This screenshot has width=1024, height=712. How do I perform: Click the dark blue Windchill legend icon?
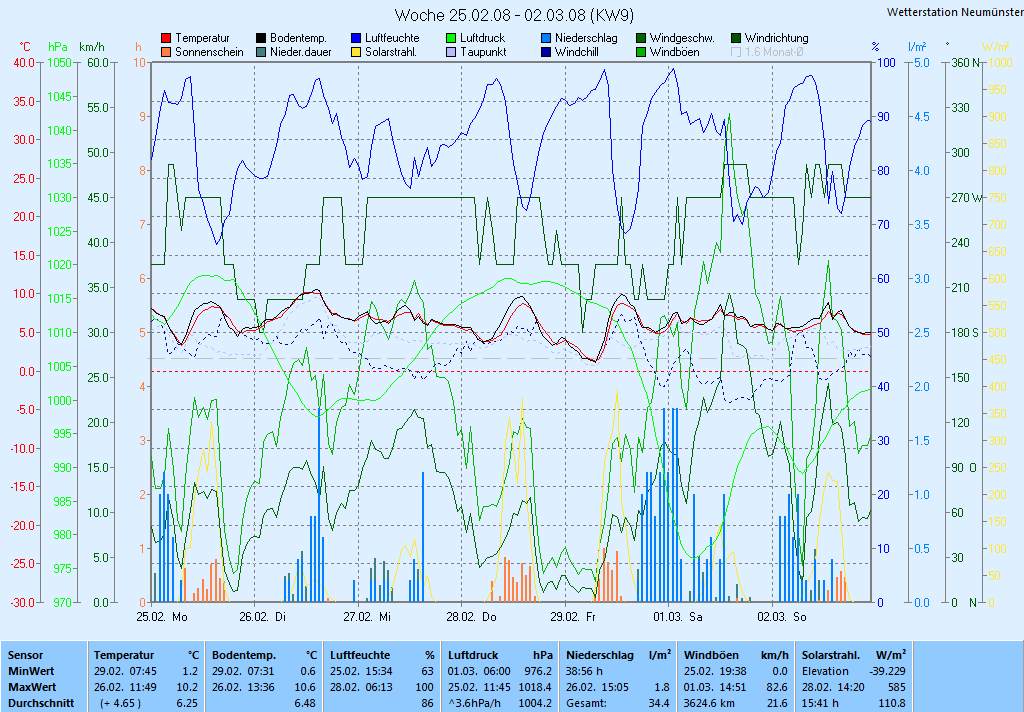(x=546, y=52)
